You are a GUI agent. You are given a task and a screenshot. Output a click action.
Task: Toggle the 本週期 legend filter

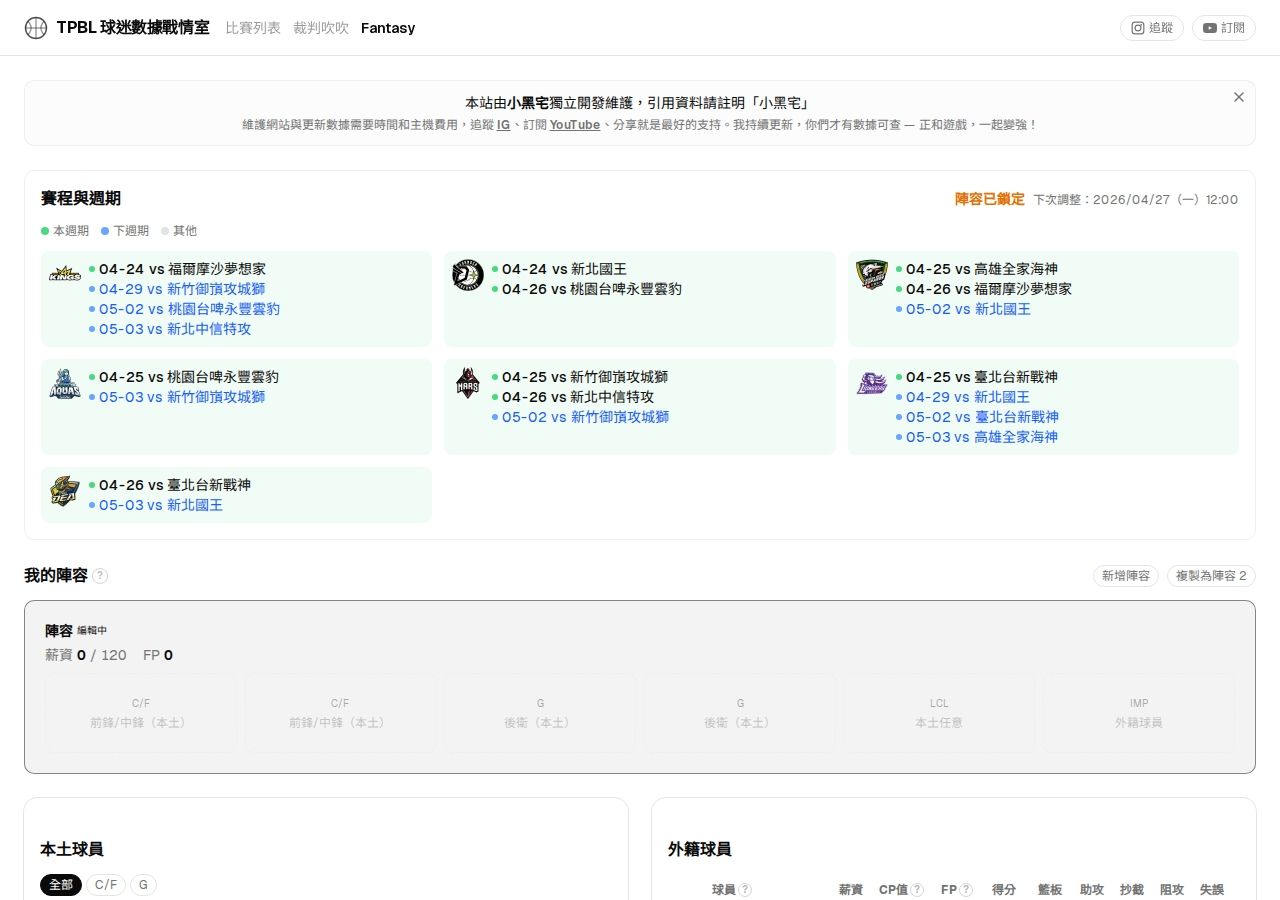(x=66, y=231)
